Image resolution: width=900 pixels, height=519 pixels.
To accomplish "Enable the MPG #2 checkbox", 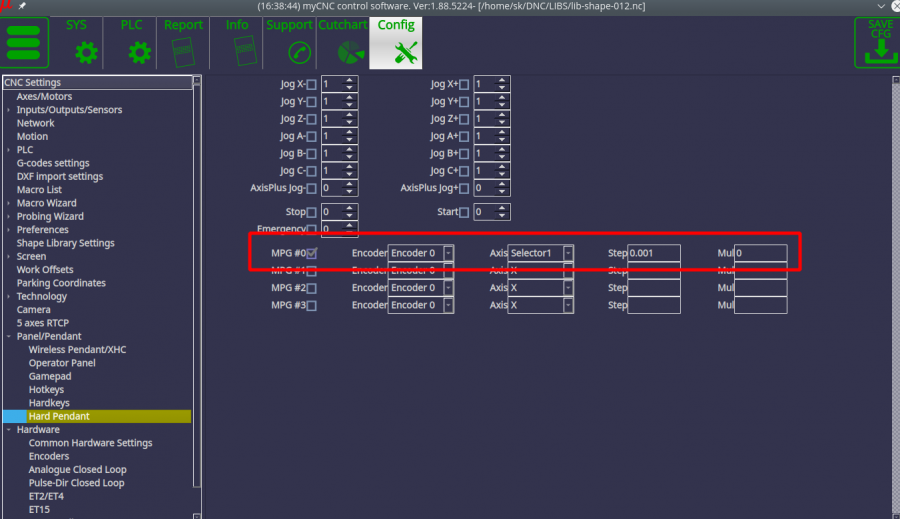I will pyautogui.click(x=312, y=288).
